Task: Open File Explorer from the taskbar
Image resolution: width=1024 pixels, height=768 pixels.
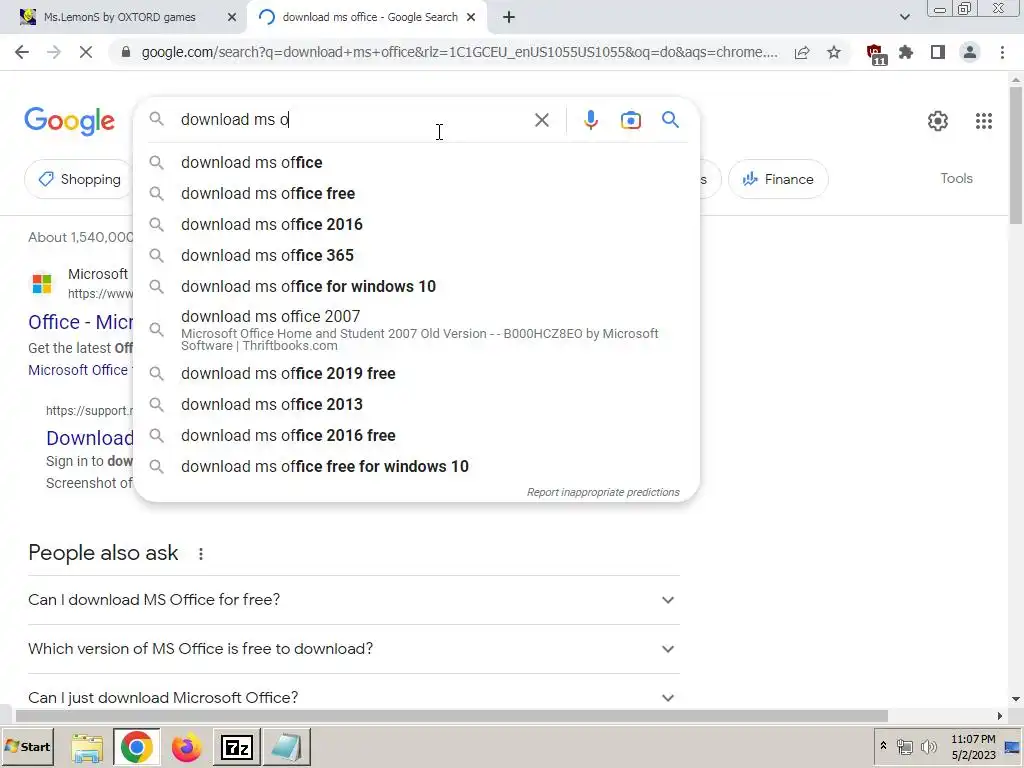Action: [87, 747]
